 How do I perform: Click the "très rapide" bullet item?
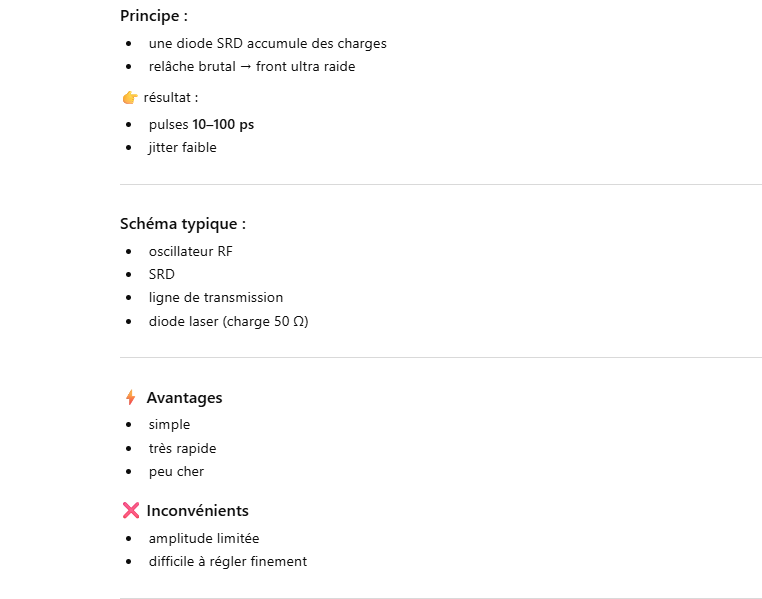(x=182, y=449)
